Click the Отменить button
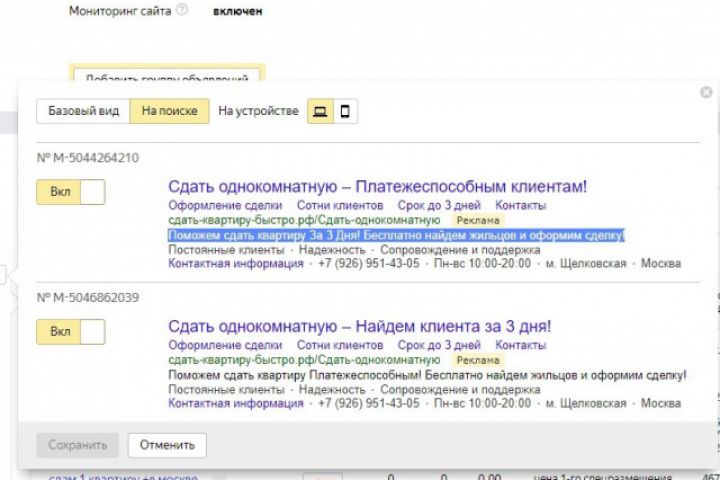The width and height of the screenshot is (720, 480). (x=167, y=445)
